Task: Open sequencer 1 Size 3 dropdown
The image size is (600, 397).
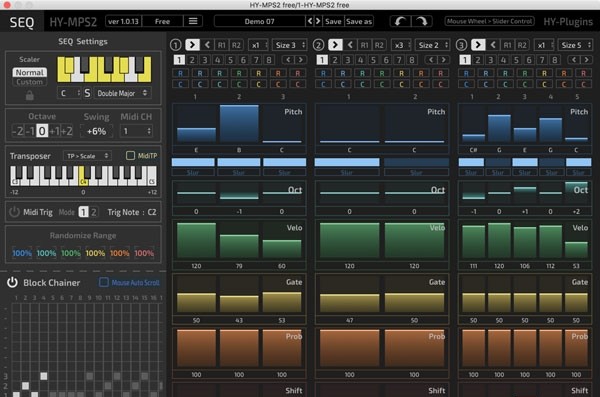Action: tap(290, 45)
